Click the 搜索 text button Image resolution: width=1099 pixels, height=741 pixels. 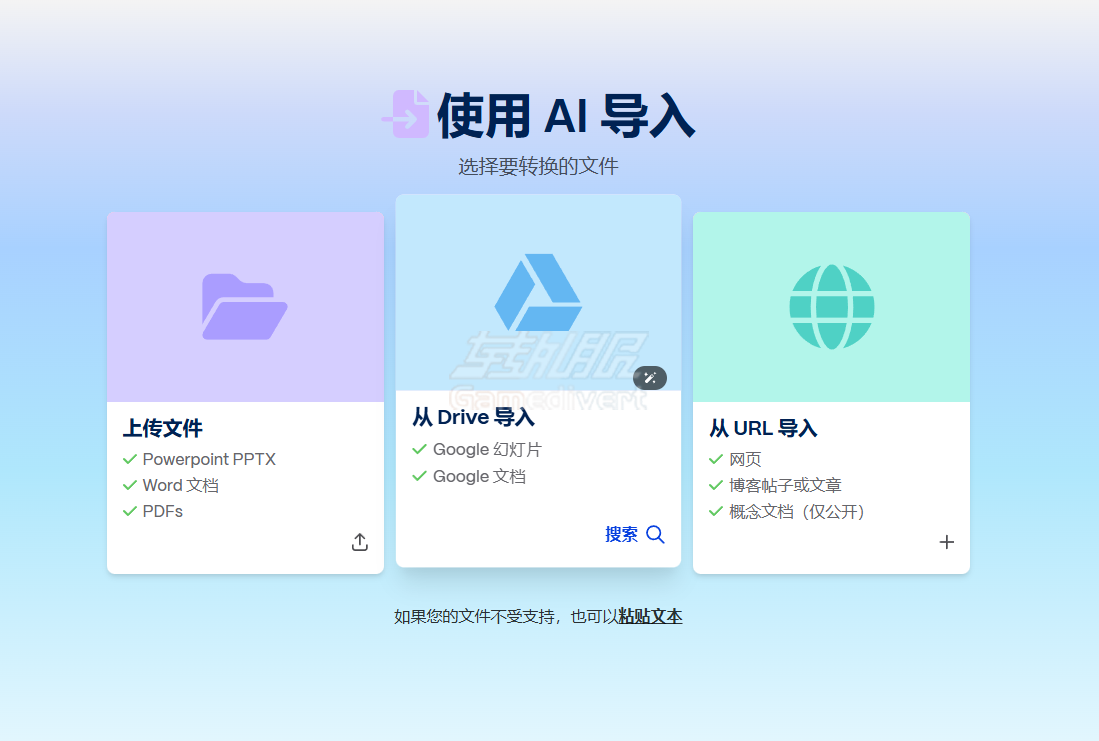621,535
